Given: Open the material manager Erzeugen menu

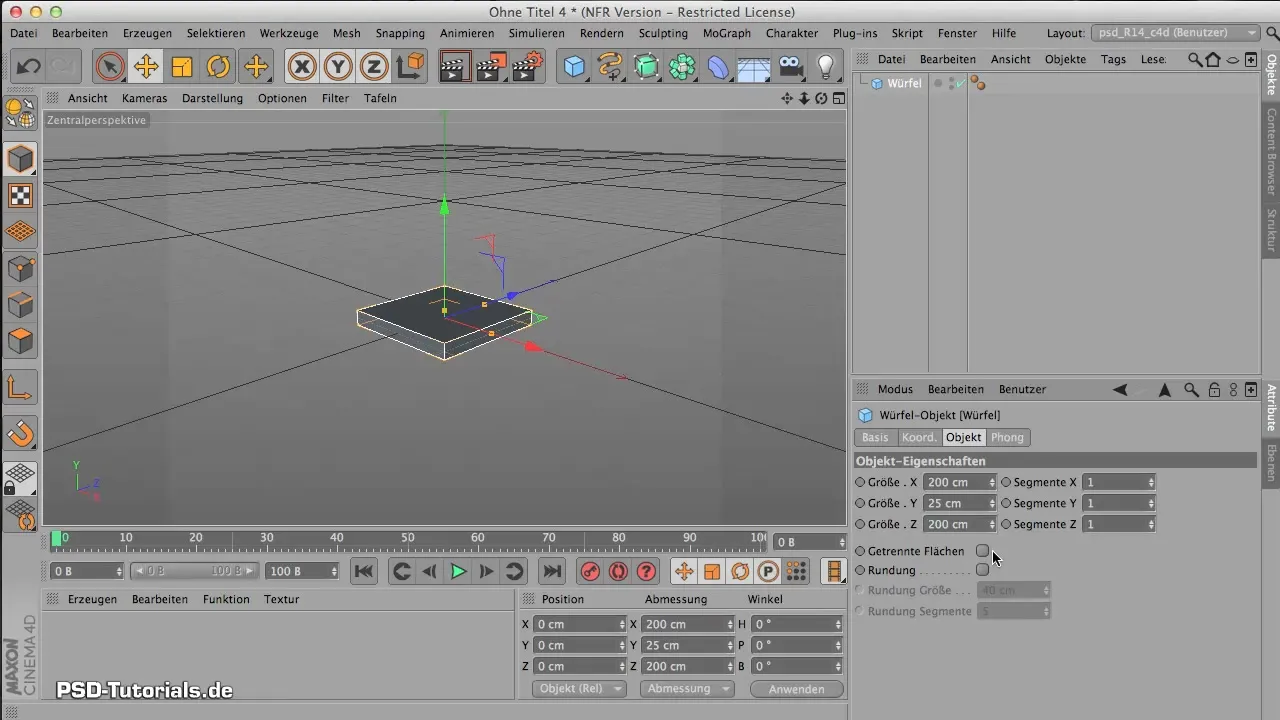Looking at the screenshot, I should 92,599.
